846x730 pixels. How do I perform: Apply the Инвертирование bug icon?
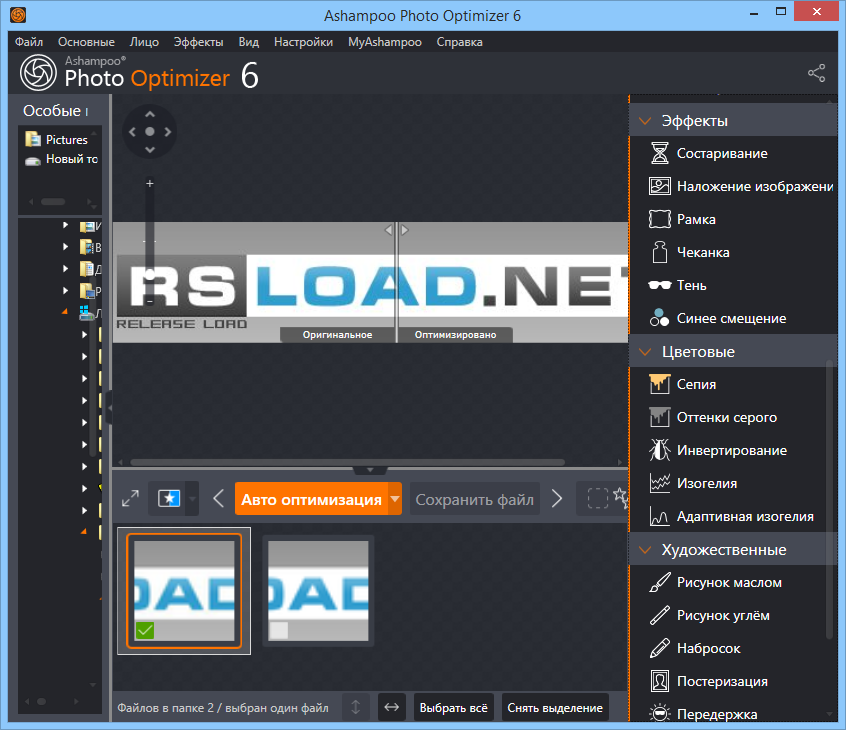pyautogui.click(x=659, y=450)
